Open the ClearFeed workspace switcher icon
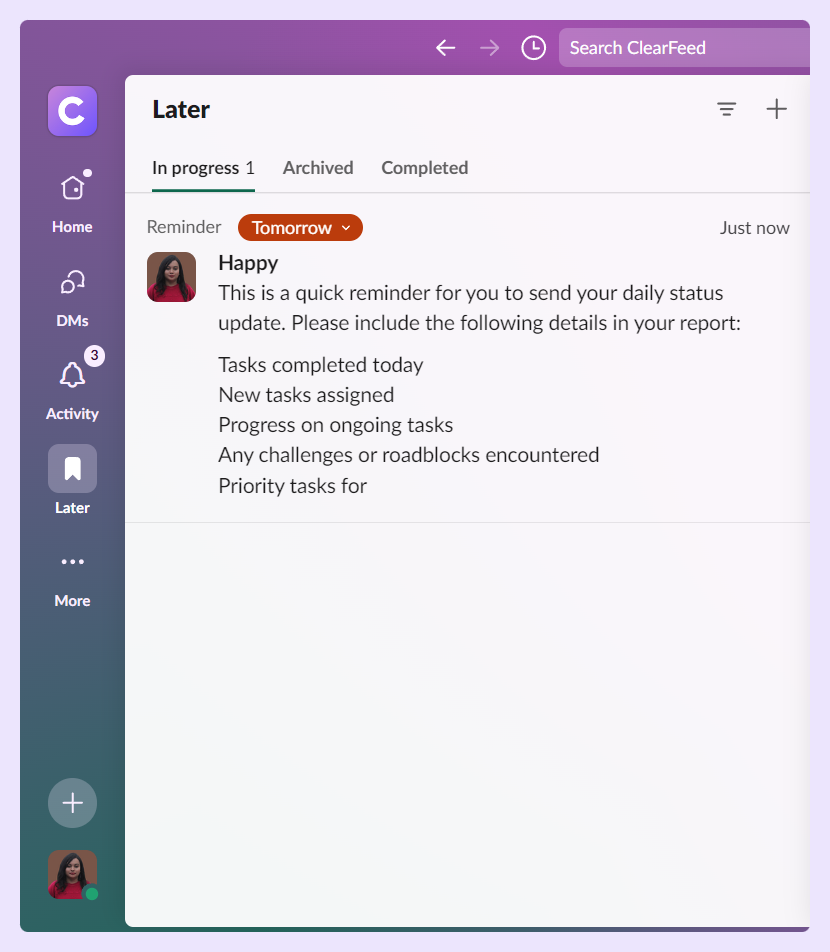 click(x=72, y=111)
